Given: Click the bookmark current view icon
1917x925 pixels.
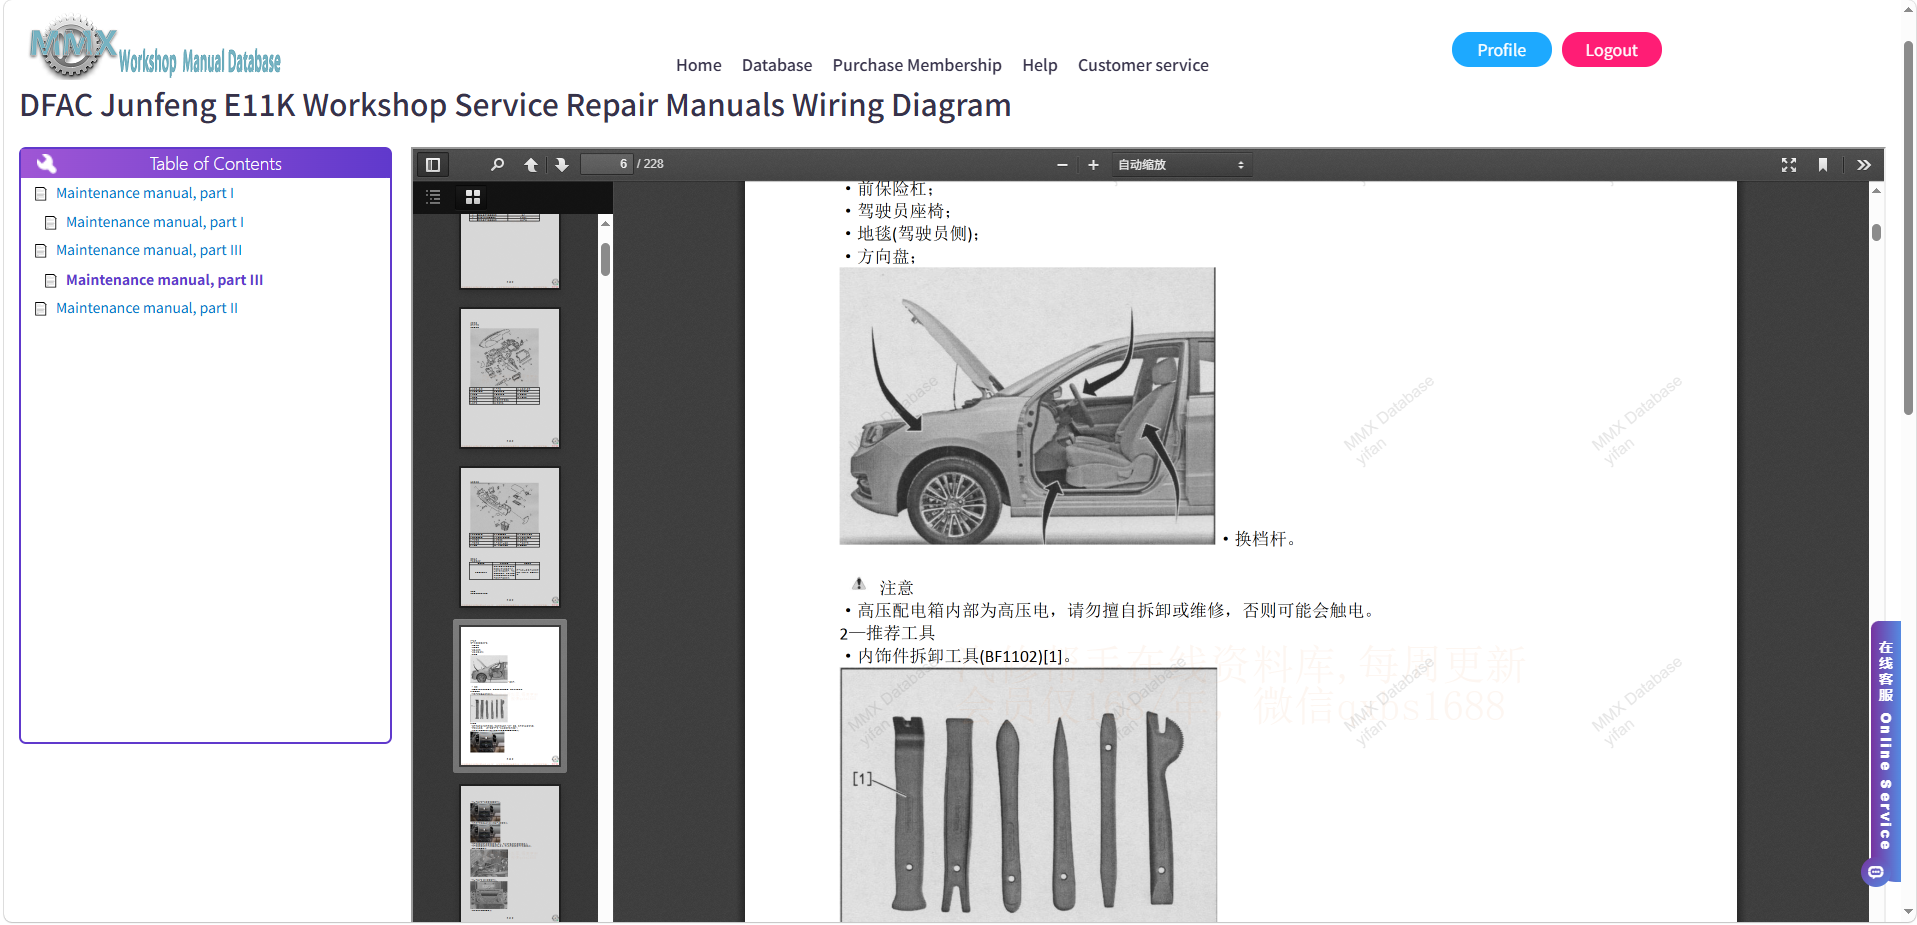Looking at the screenshot, I should (x=1823, y=165).
